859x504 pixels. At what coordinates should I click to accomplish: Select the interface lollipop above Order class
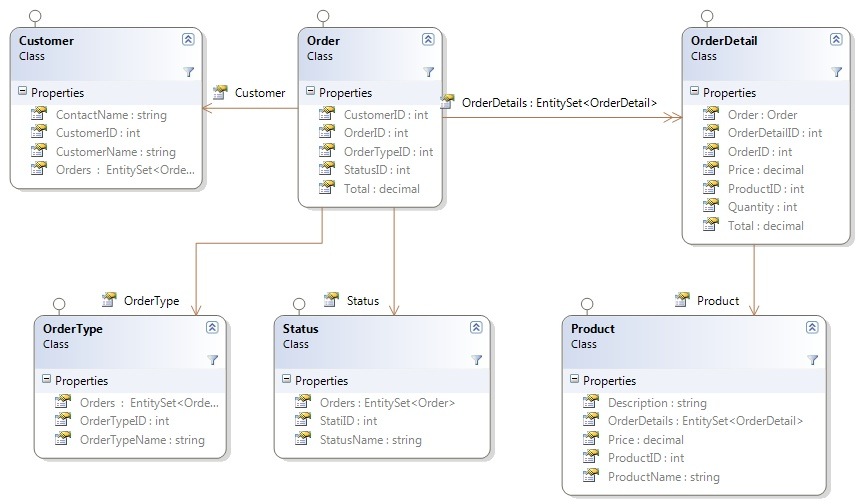coord(323,16)
